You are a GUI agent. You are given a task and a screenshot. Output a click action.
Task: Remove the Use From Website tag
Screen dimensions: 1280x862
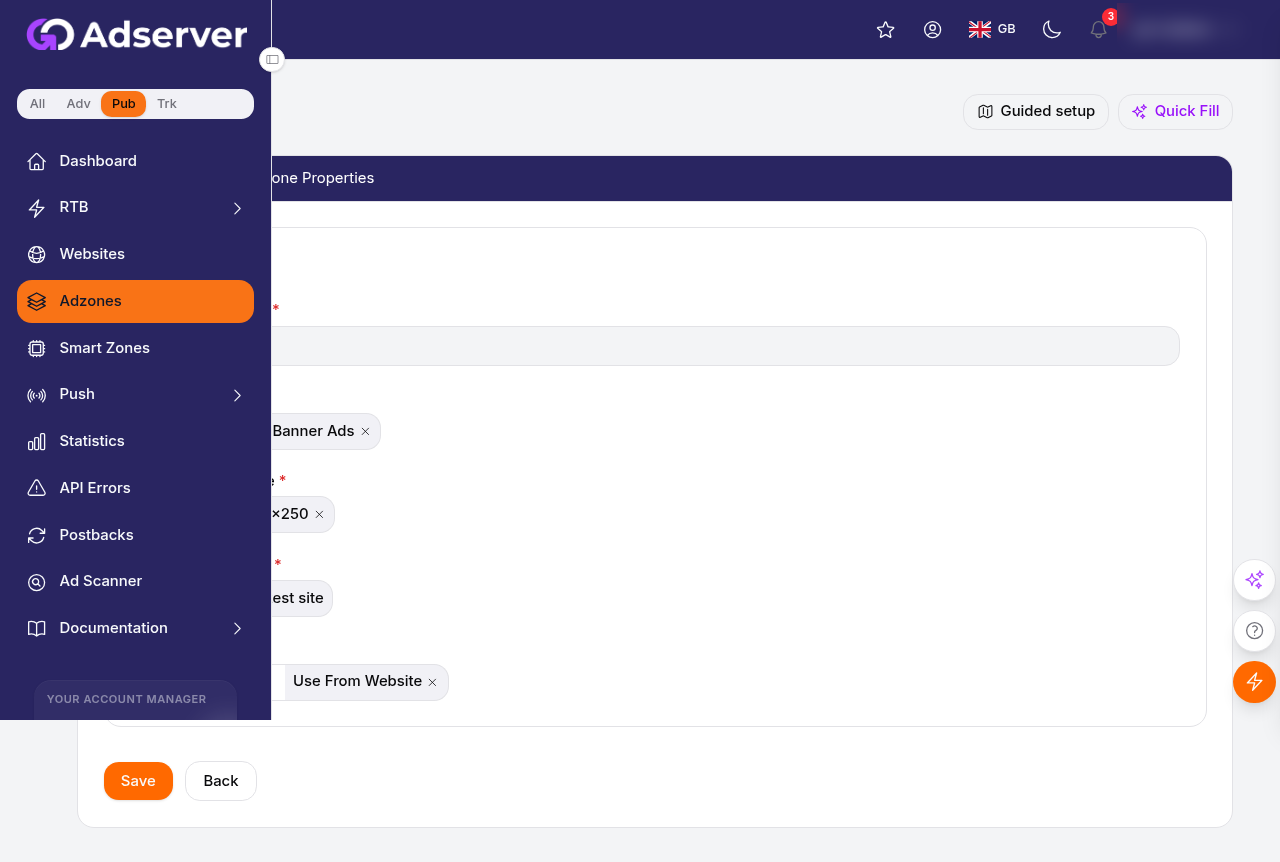click(x=432, y=682)
